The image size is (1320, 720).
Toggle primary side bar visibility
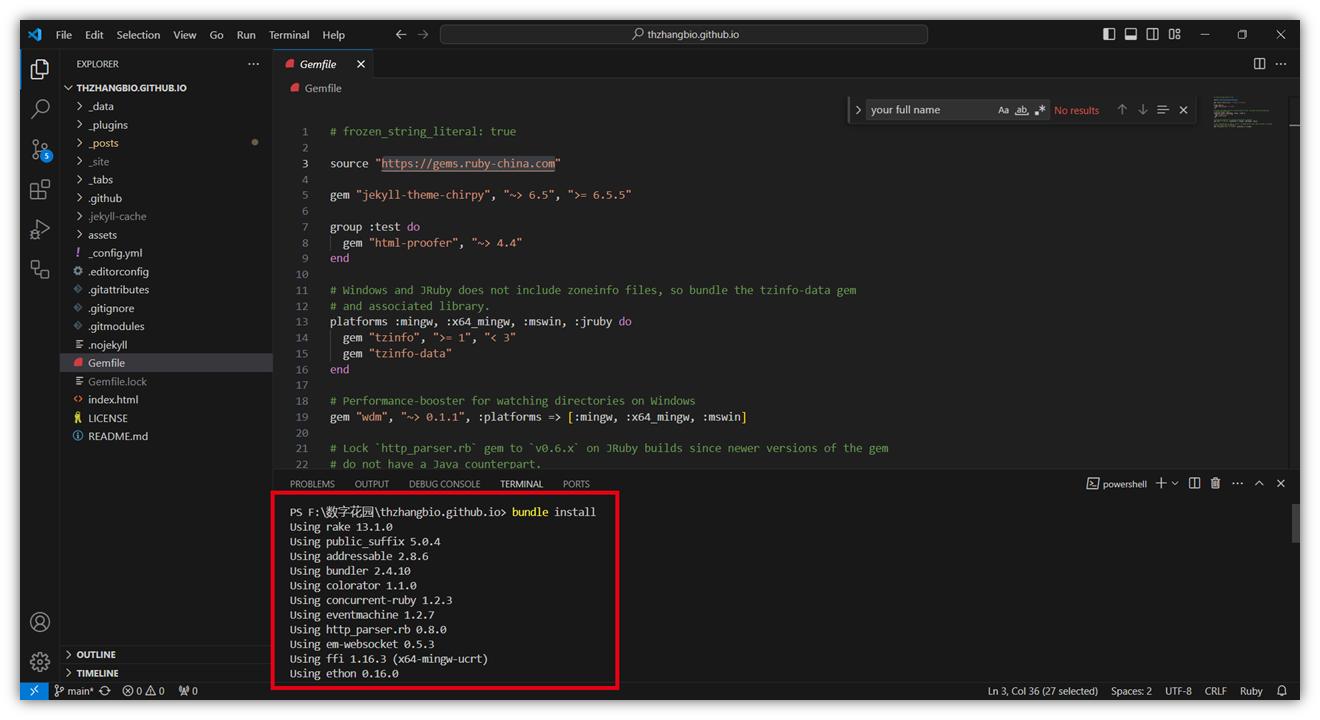pyautogui.click(x=1109, y=34)
